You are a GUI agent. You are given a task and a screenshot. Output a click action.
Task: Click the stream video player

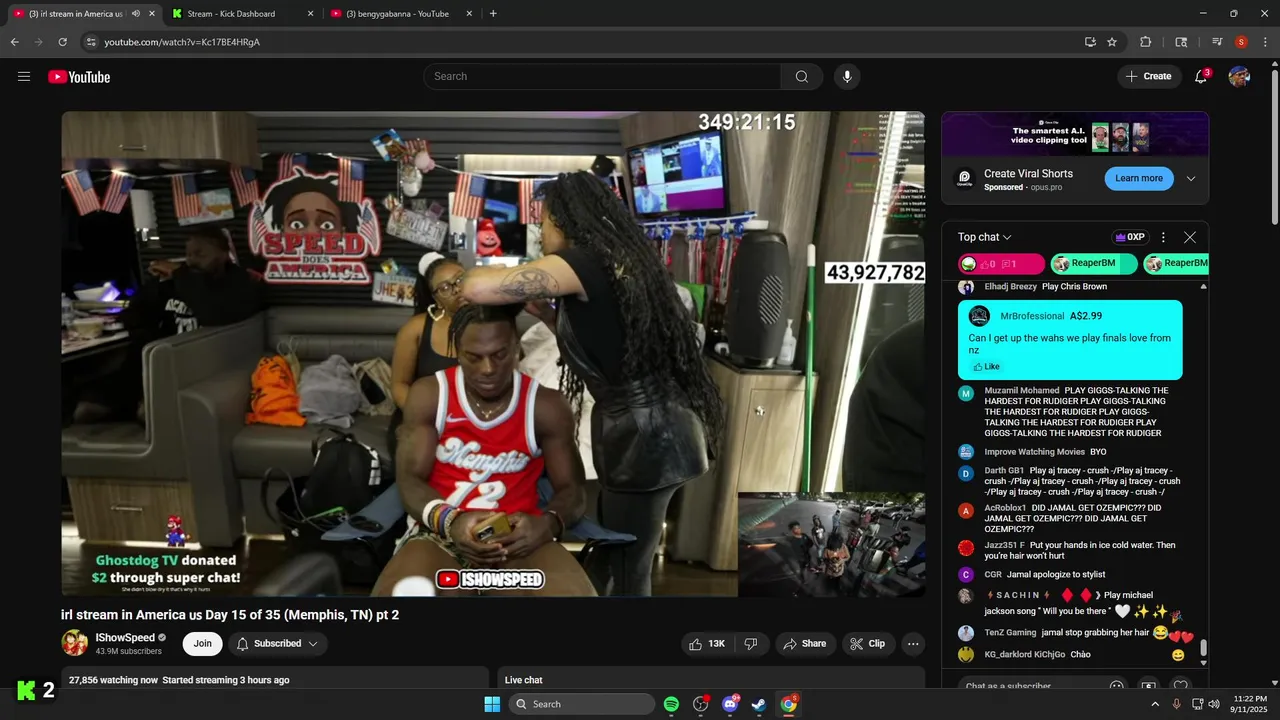coord(493,354)
